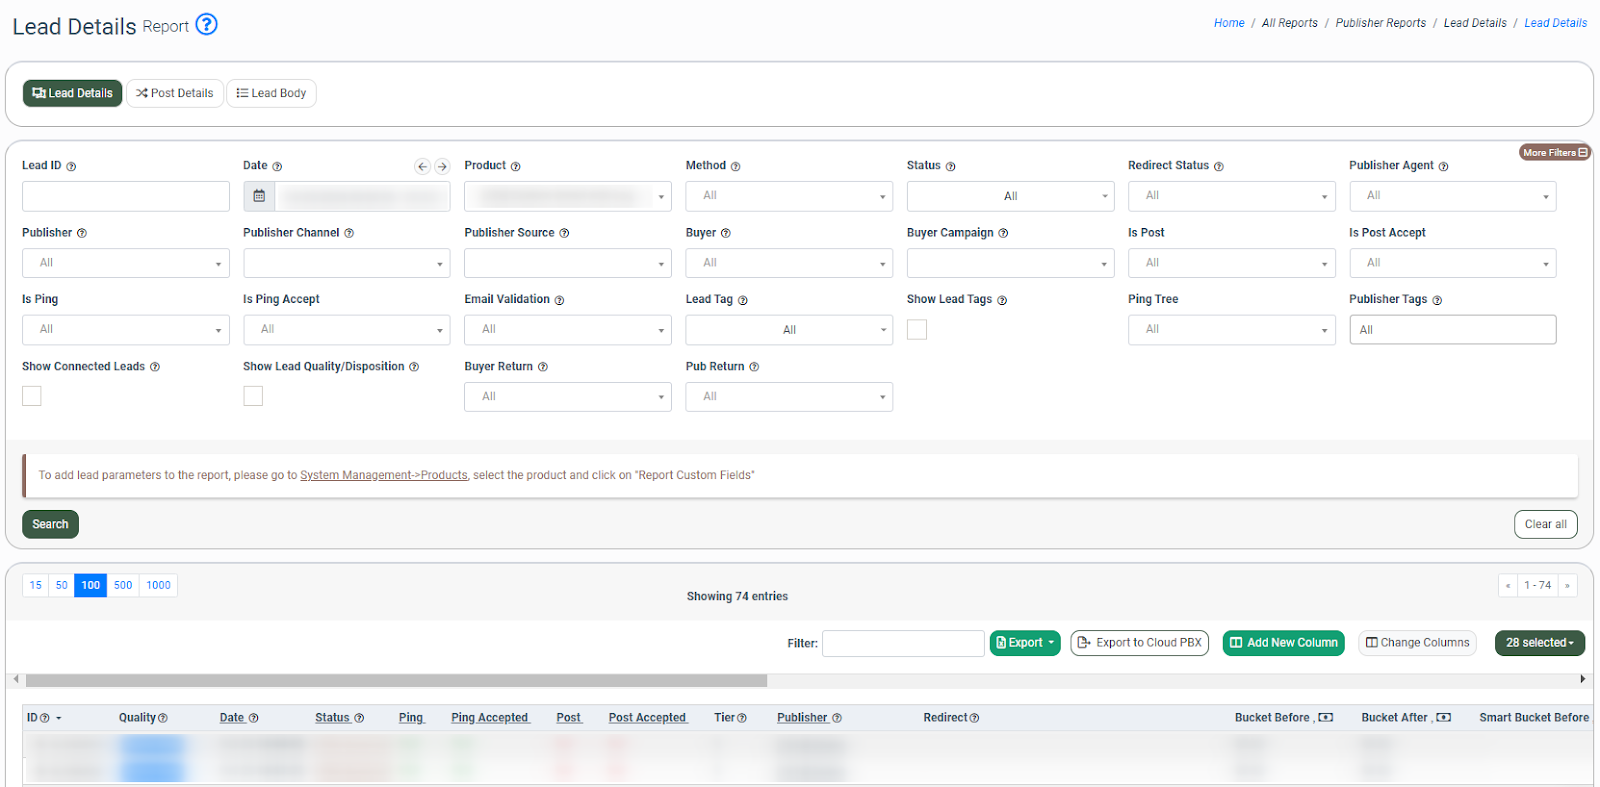Viewport: 1600px width, 787px height.
Task: Click the Lead ID input field
Action: [126, 196]
